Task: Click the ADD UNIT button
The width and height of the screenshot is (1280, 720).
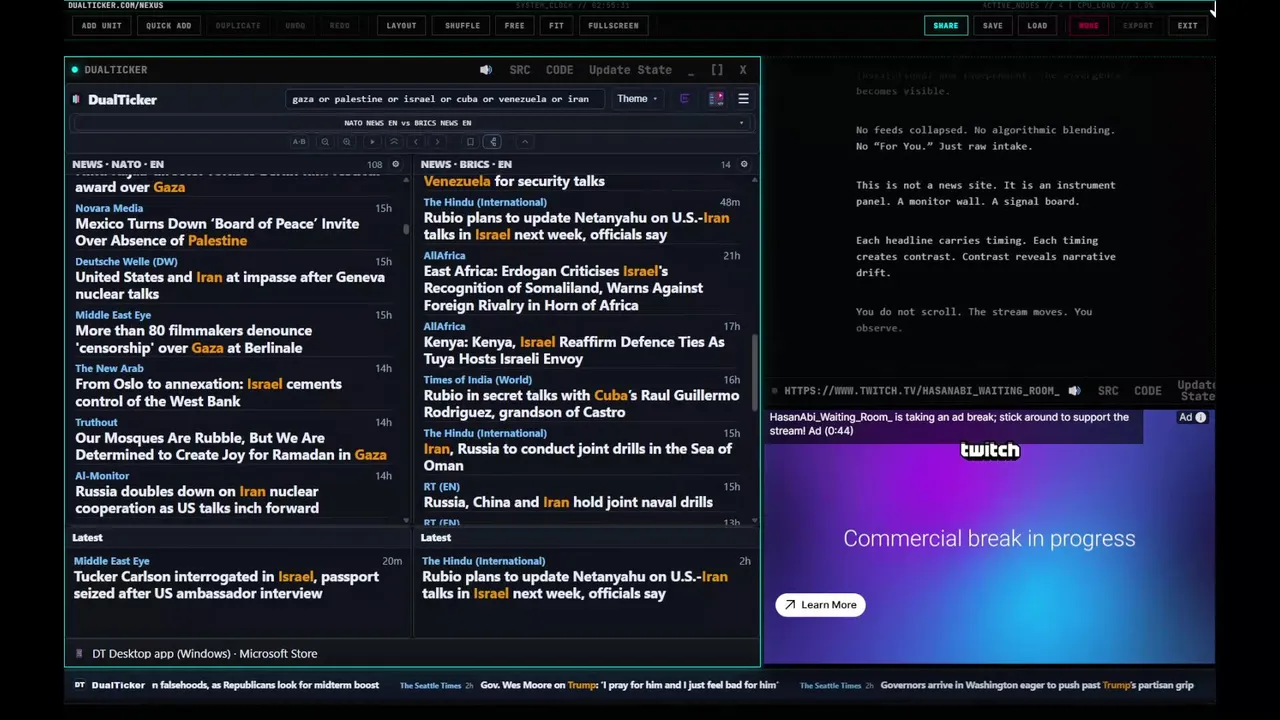Action: tap(102, 26)
